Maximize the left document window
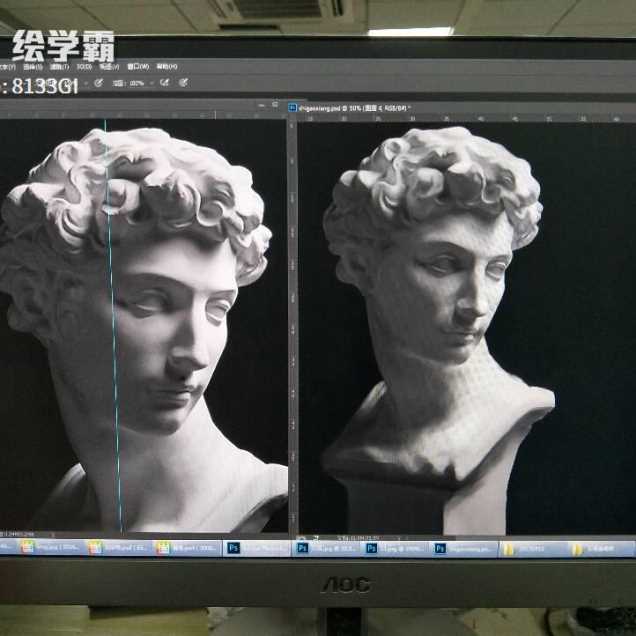This screenshot has height=636, width=636. 275,105
